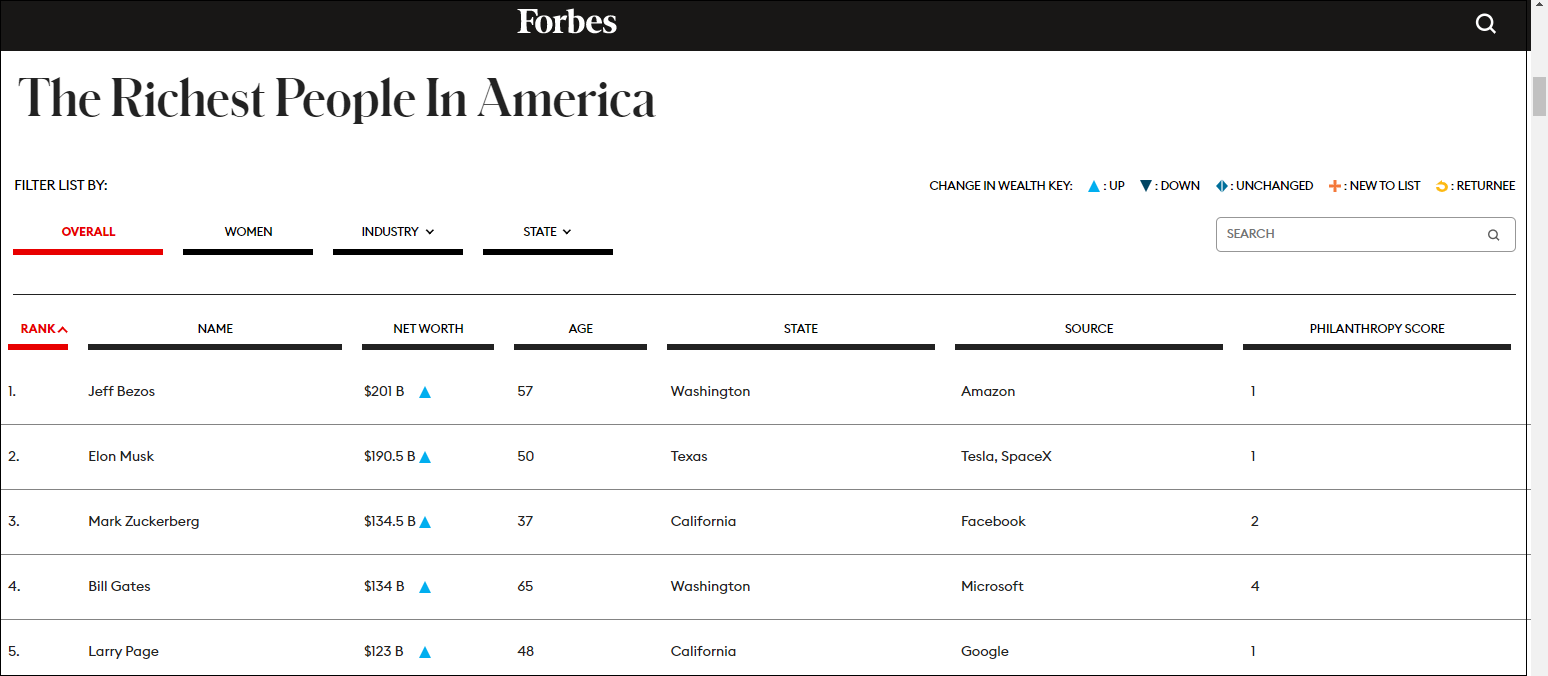Click into the Search input field
This screenshot has height=676, width=1548.
coord(1350,234)
